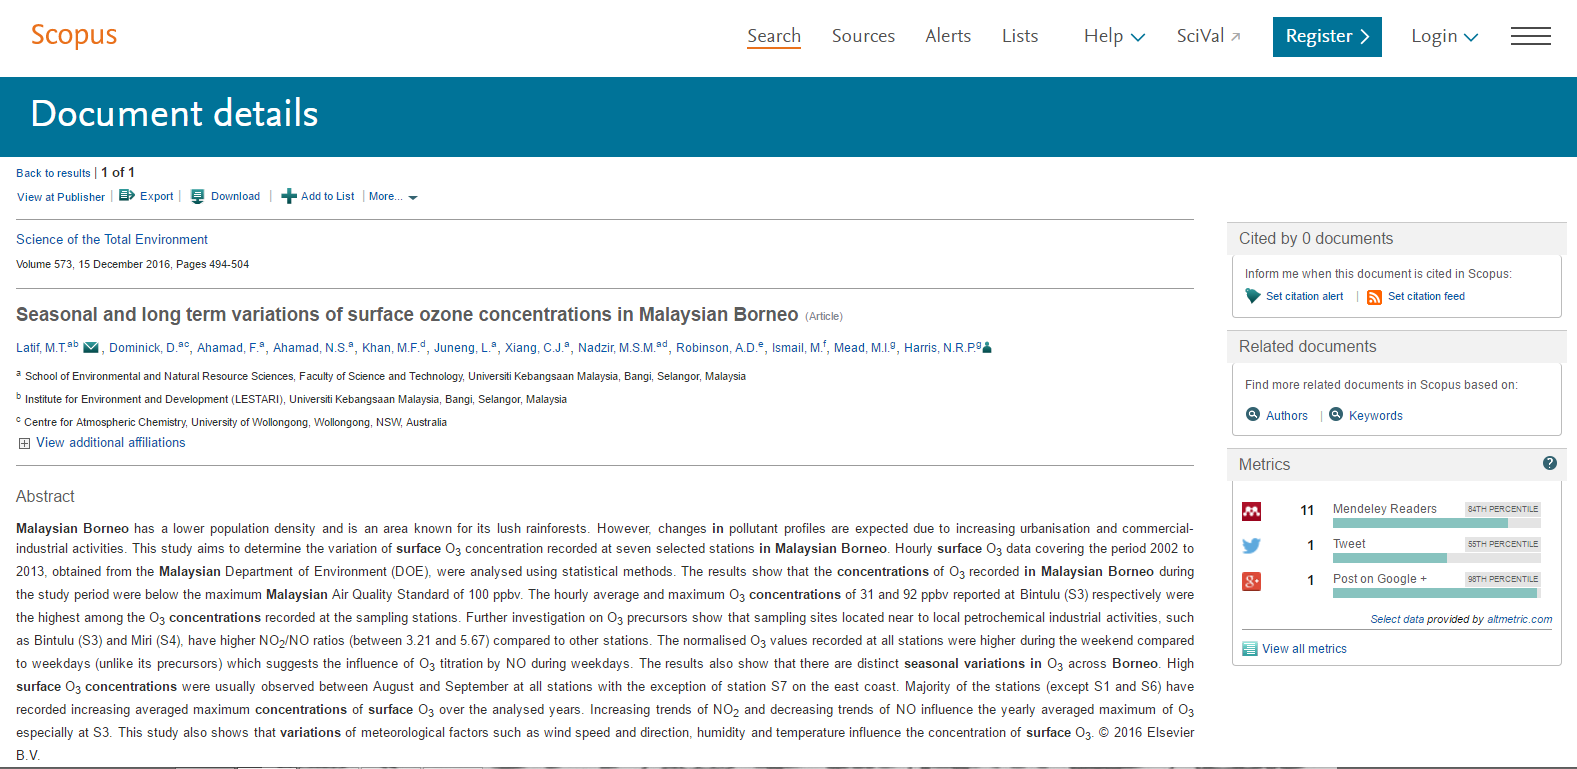The image size is (1577, 769).
Task: Click the Post on Google+ percentile bar
Action: point(1436,593)
